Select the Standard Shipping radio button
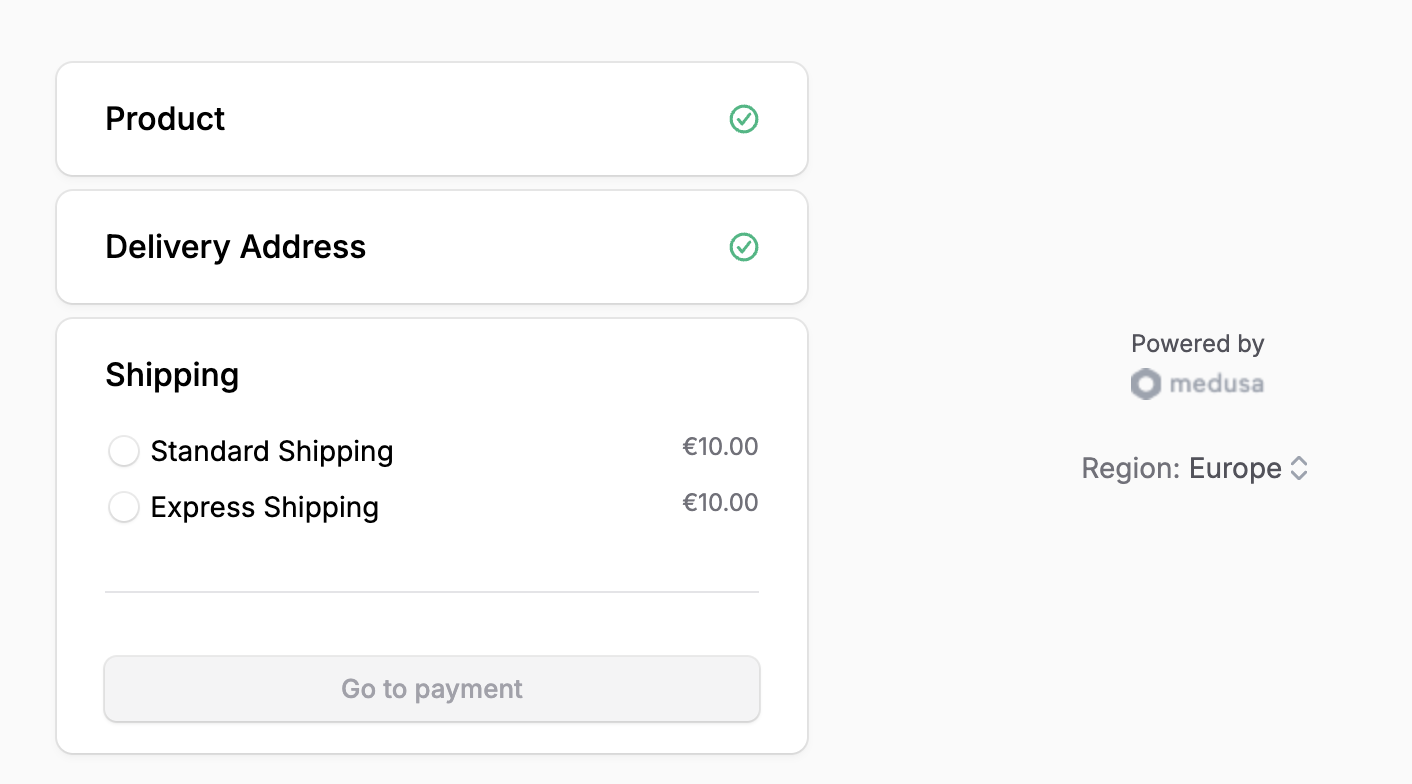The image size is (1412, 784). pos(124,451)
